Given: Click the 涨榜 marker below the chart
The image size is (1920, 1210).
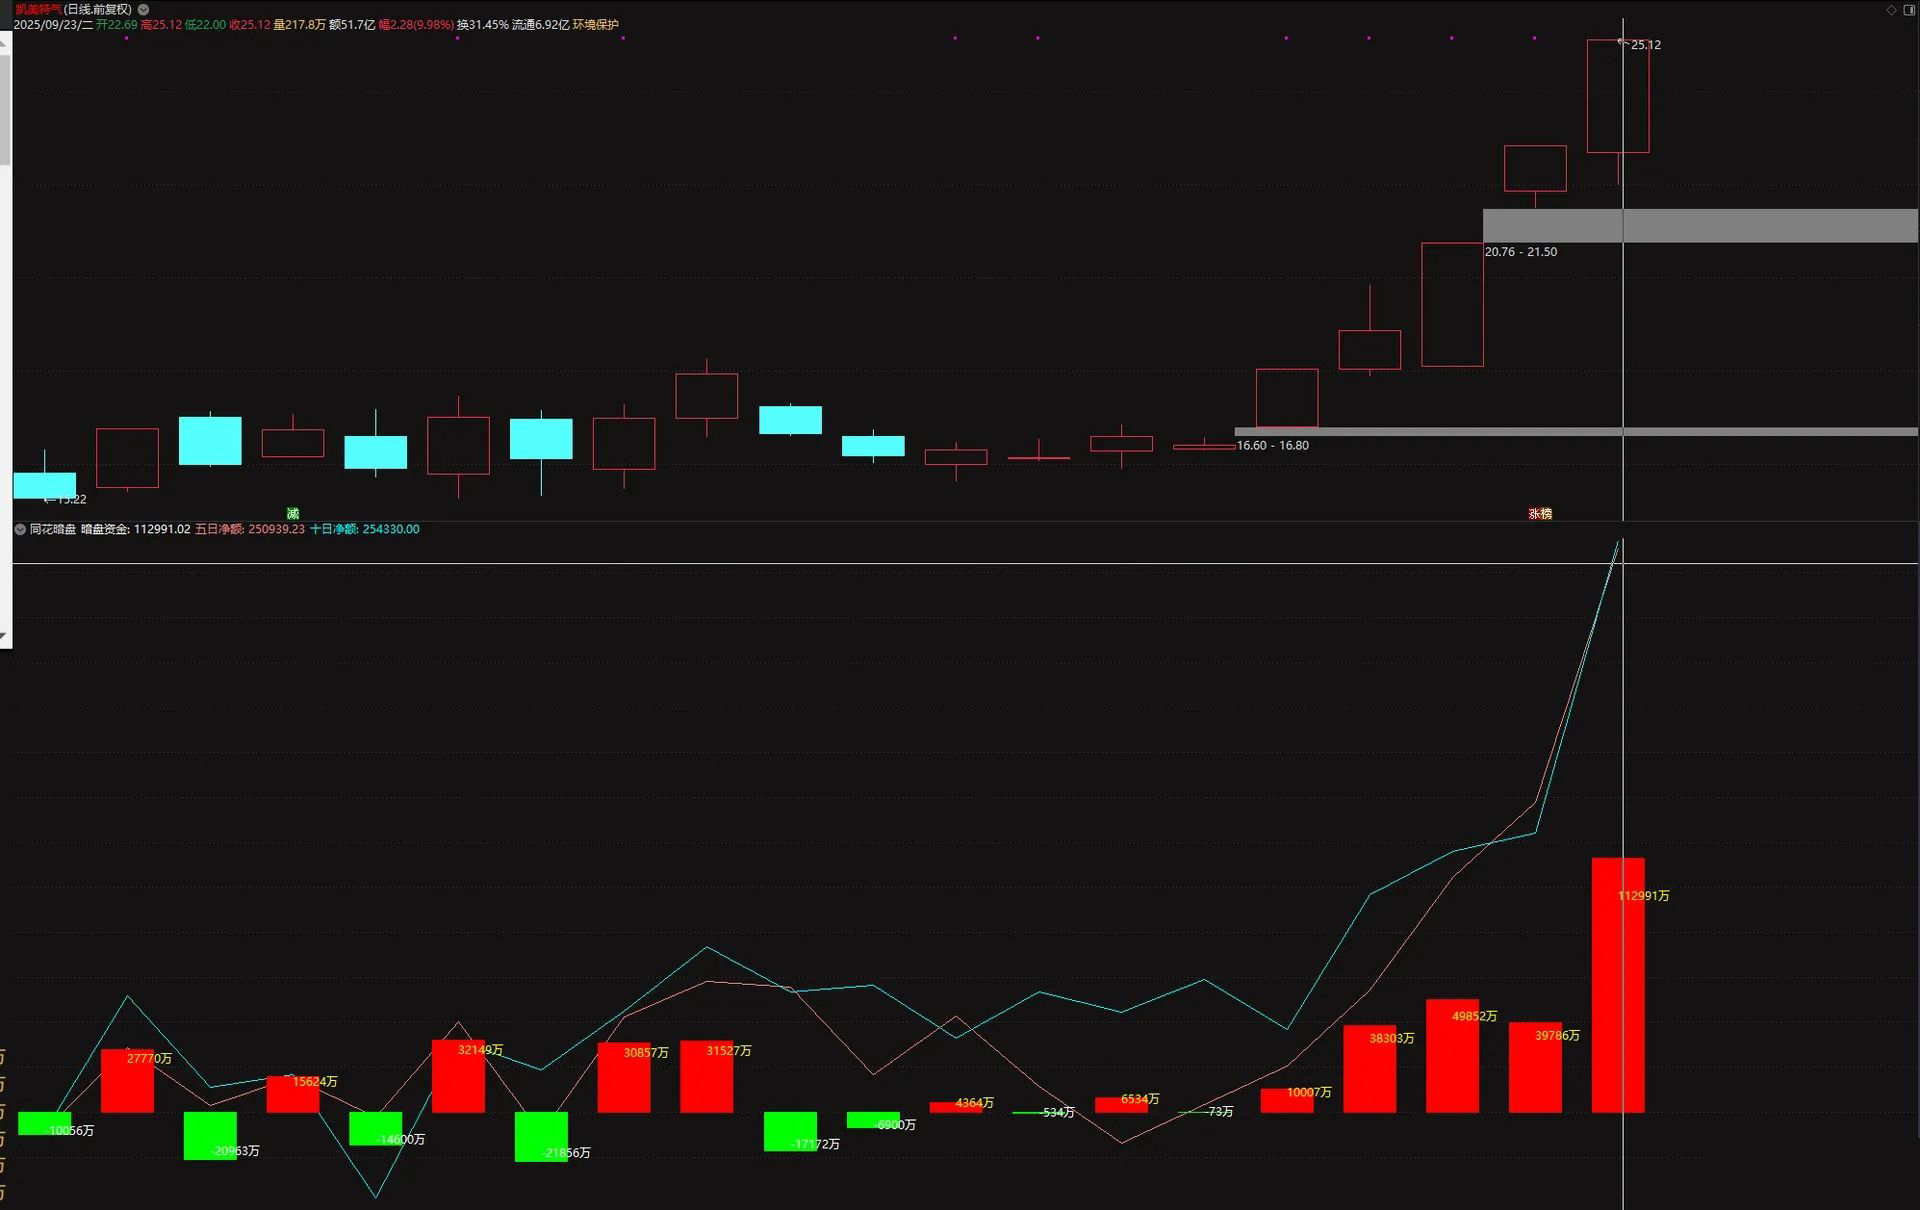Looking at the screenshot, I should [1540, 513].
